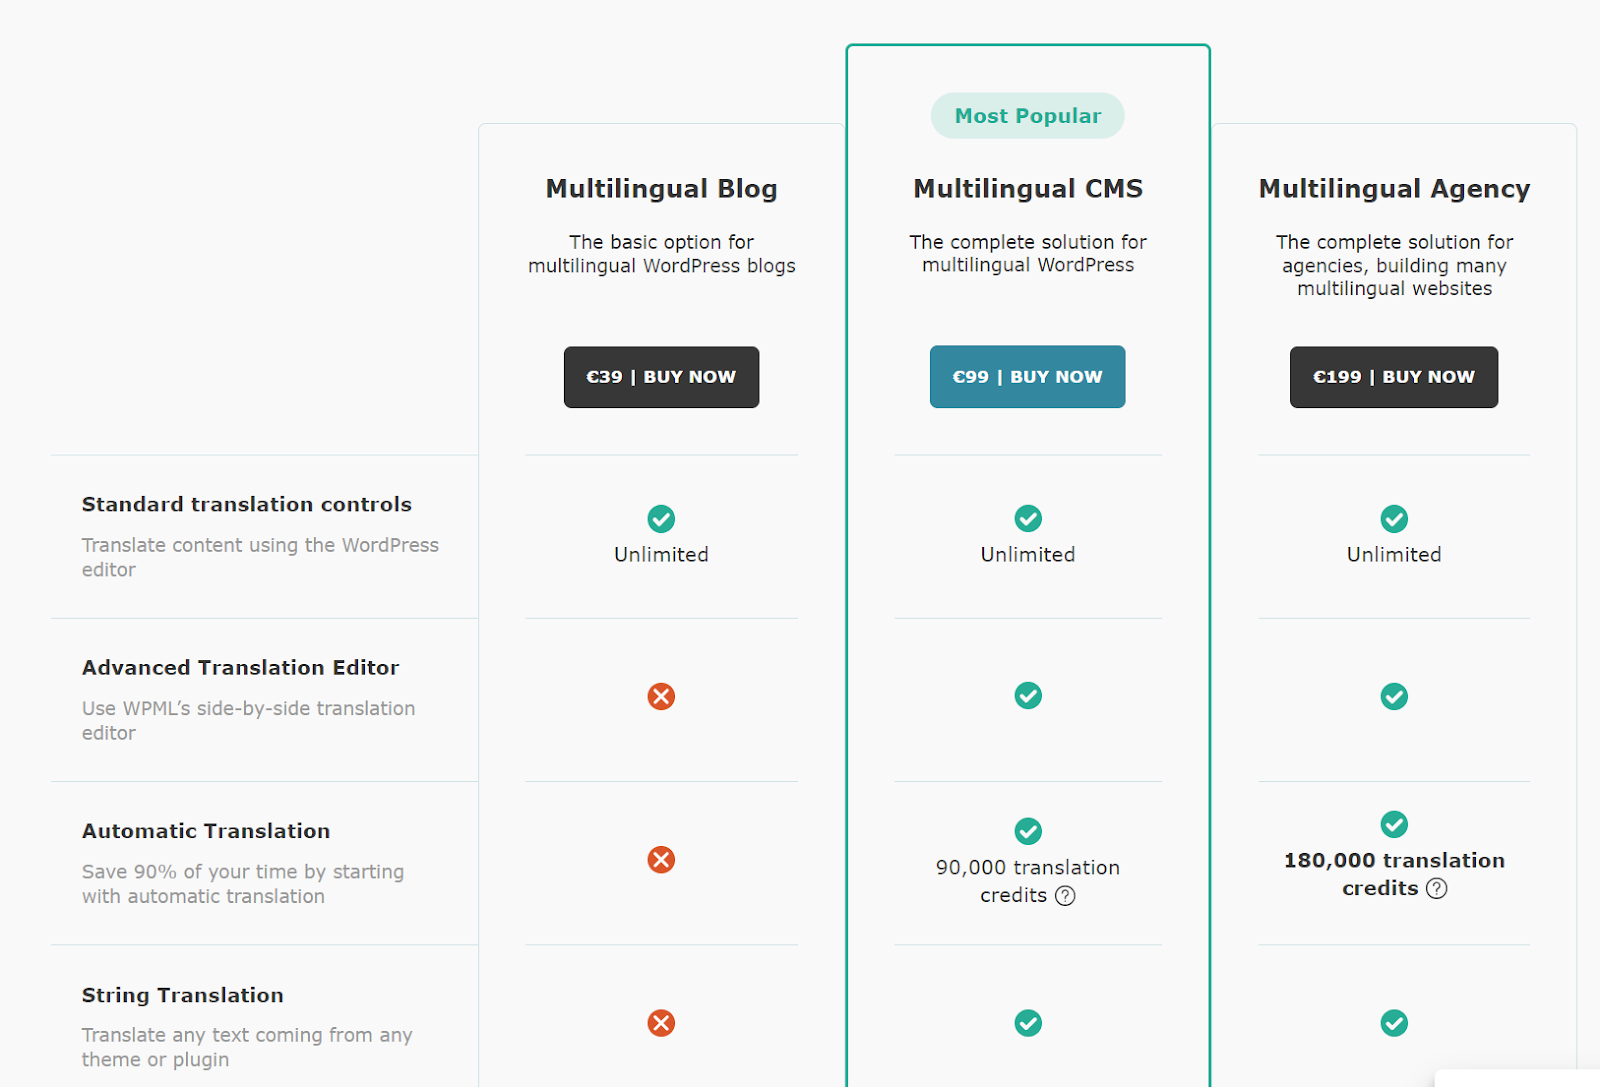Click the green check for Multilingual Agency Standard translation controls

pos(1394,519)
